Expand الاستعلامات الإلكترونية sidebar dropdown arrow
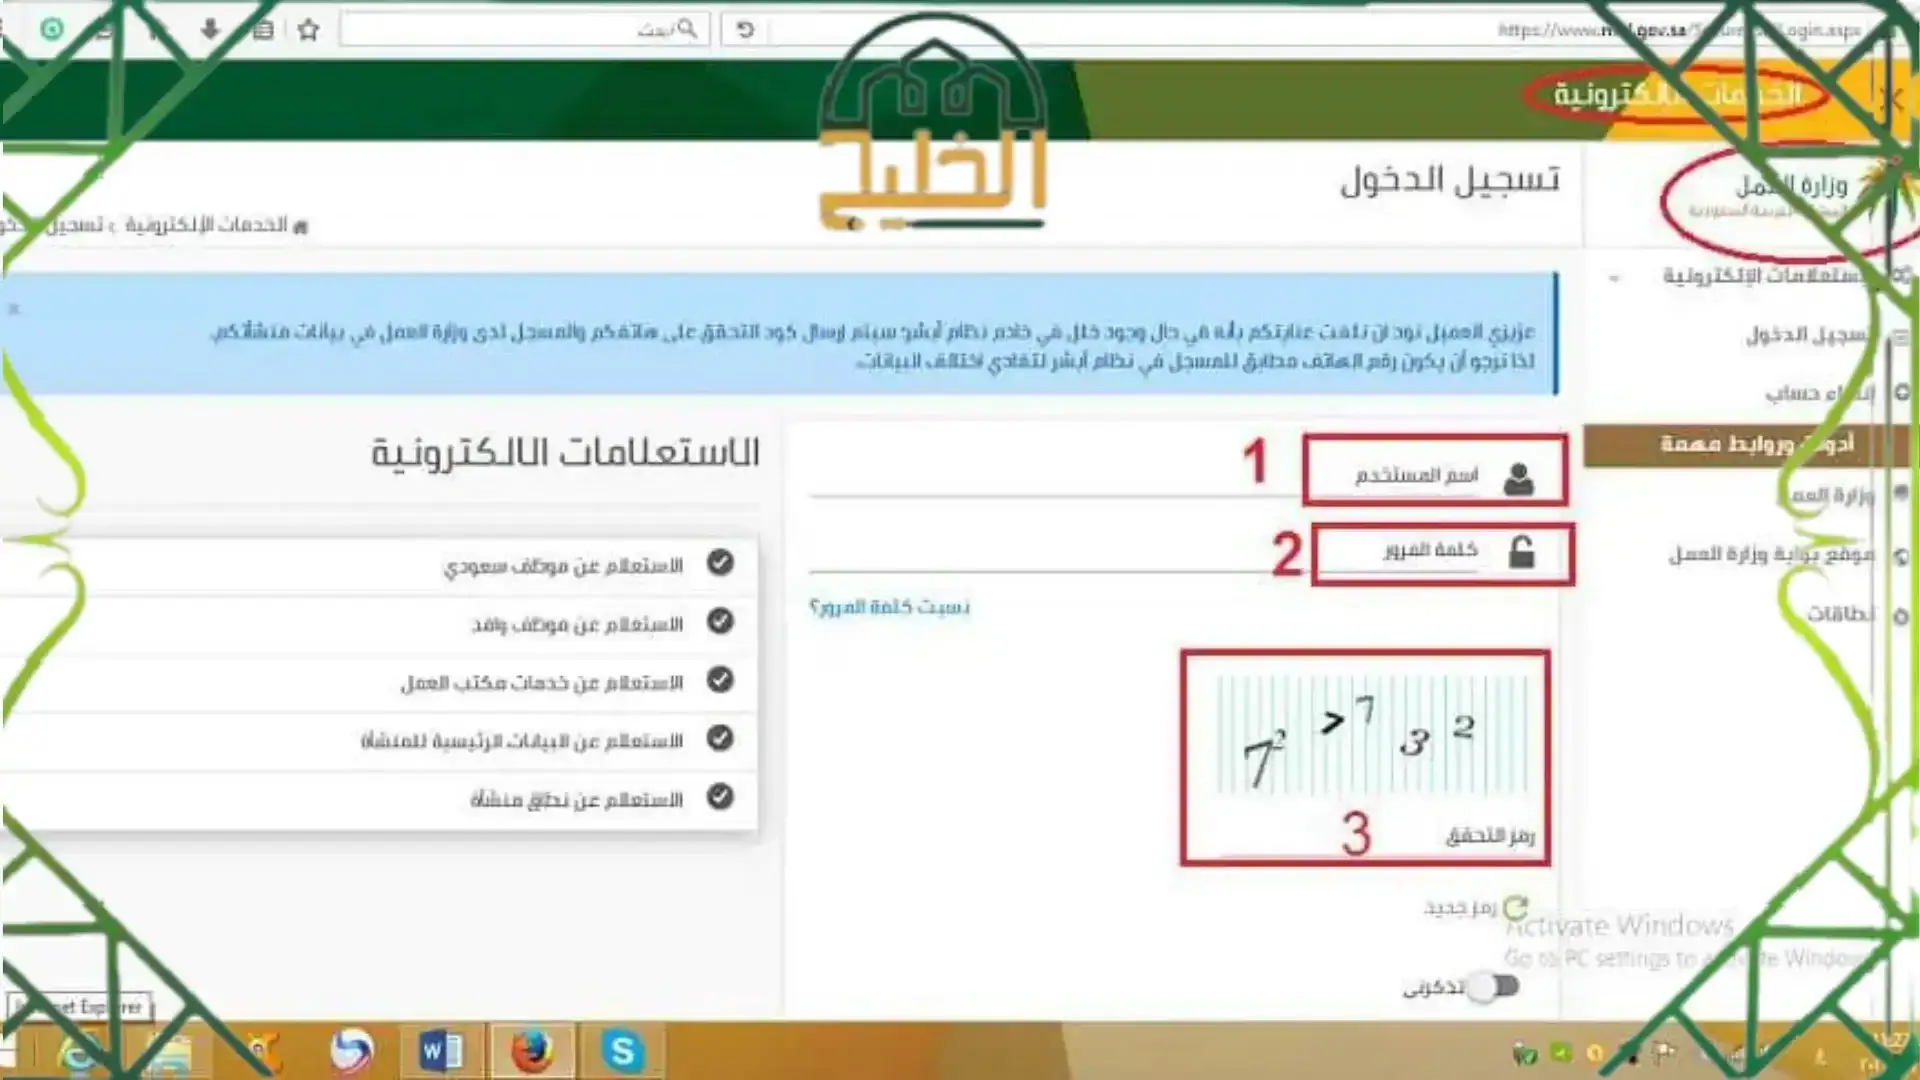 [1614, 278]
